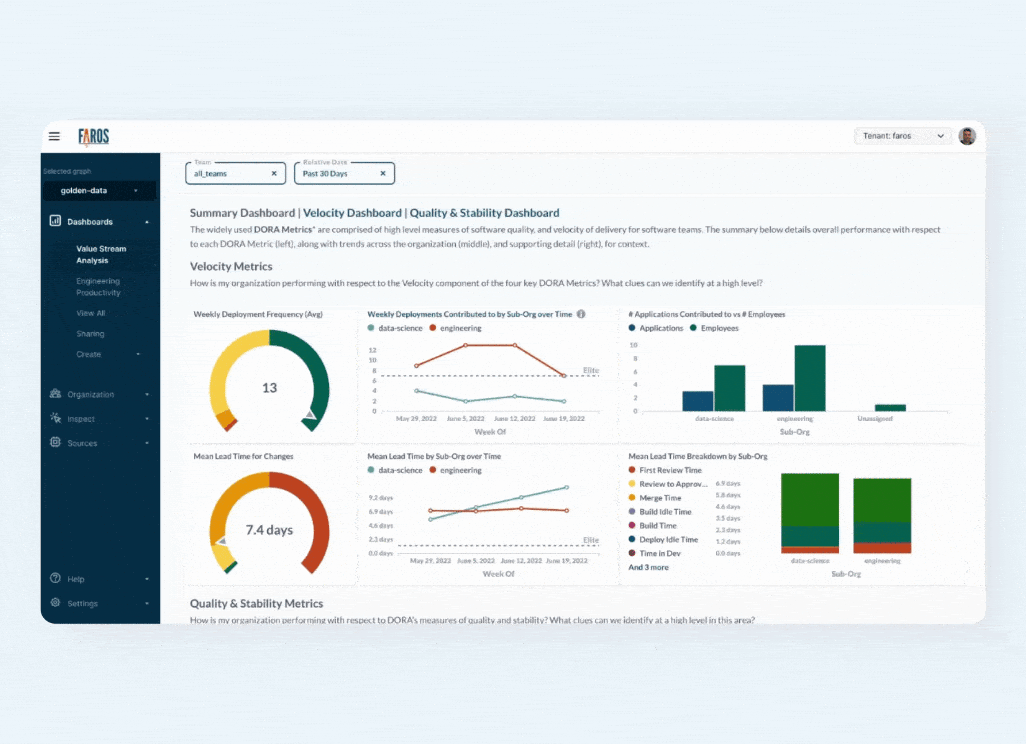
Task: Click the Dashboards chart icon in sidebar
Action: 56,221
